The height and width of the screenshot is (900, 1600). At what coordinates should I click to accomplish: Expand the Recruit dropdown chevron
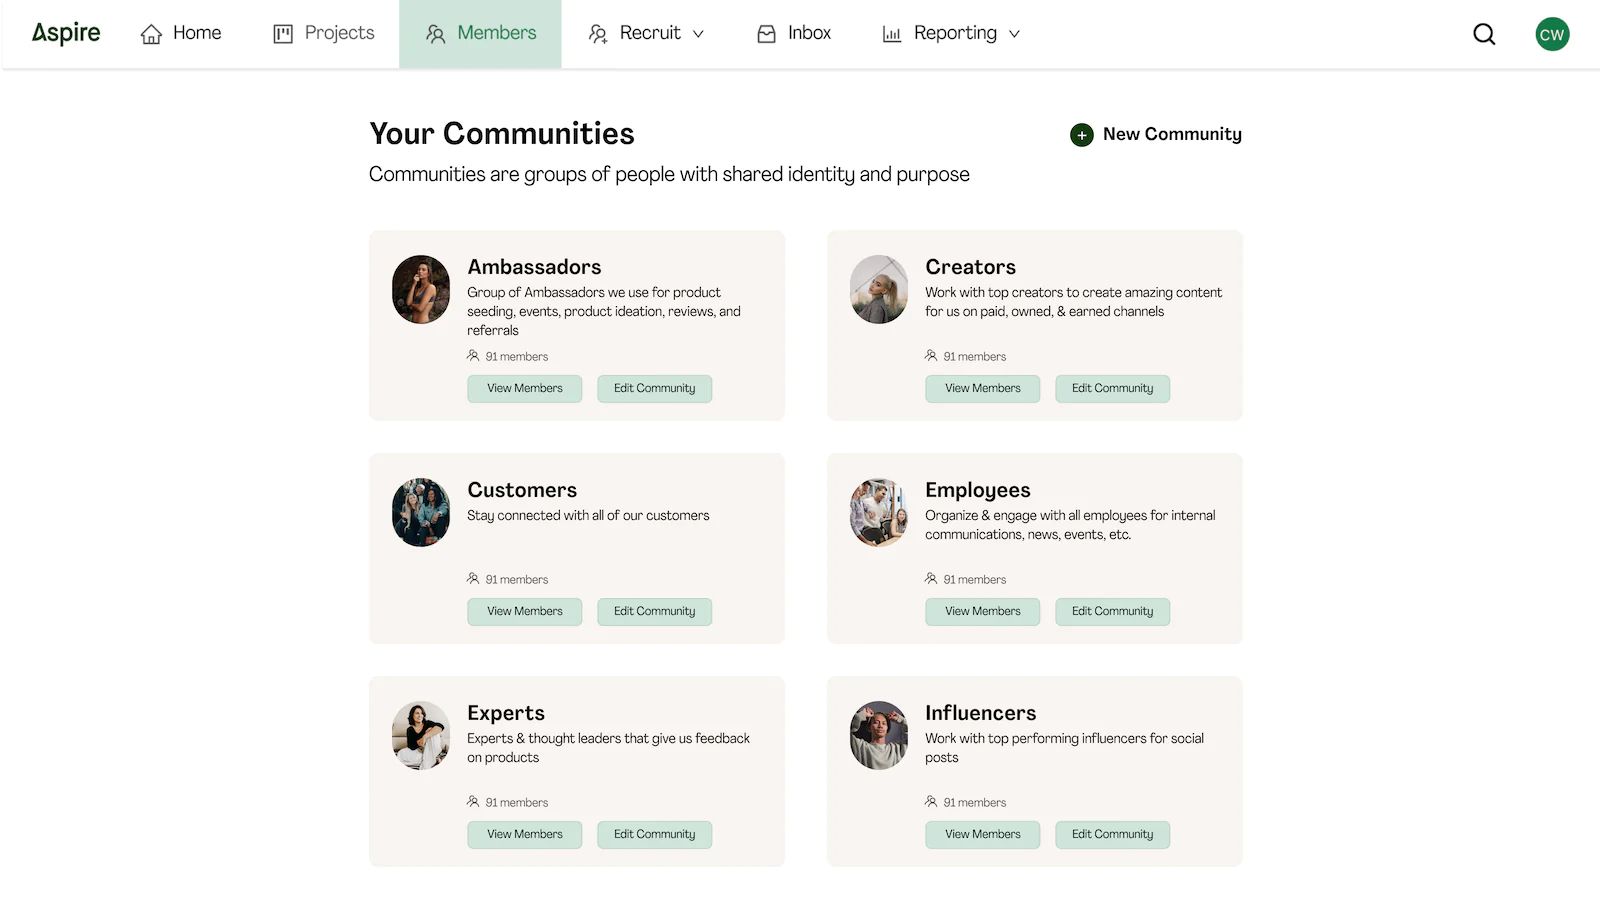click(698, 34)
